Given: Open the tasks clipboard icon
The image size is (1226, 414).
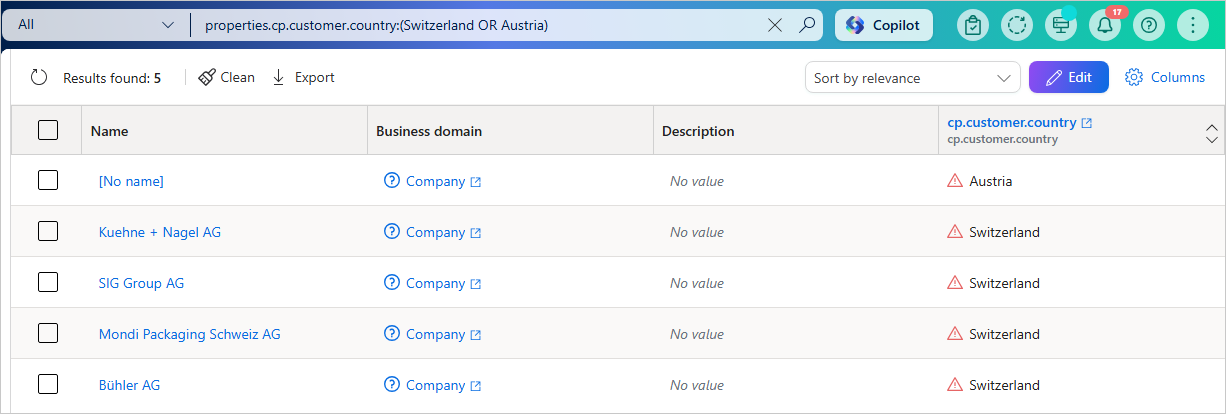Looking at the screenshot, I should [x=973, y=25].
